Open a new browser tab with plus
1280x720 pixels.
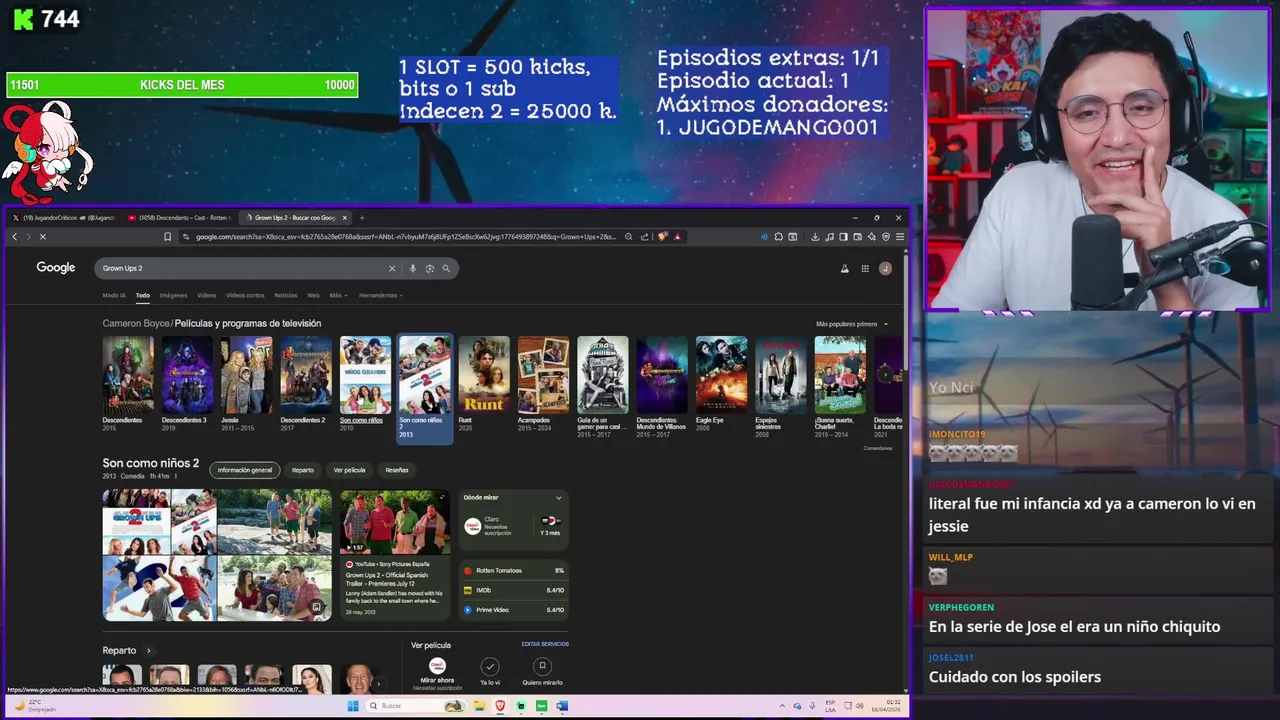[x=362, y=217]
